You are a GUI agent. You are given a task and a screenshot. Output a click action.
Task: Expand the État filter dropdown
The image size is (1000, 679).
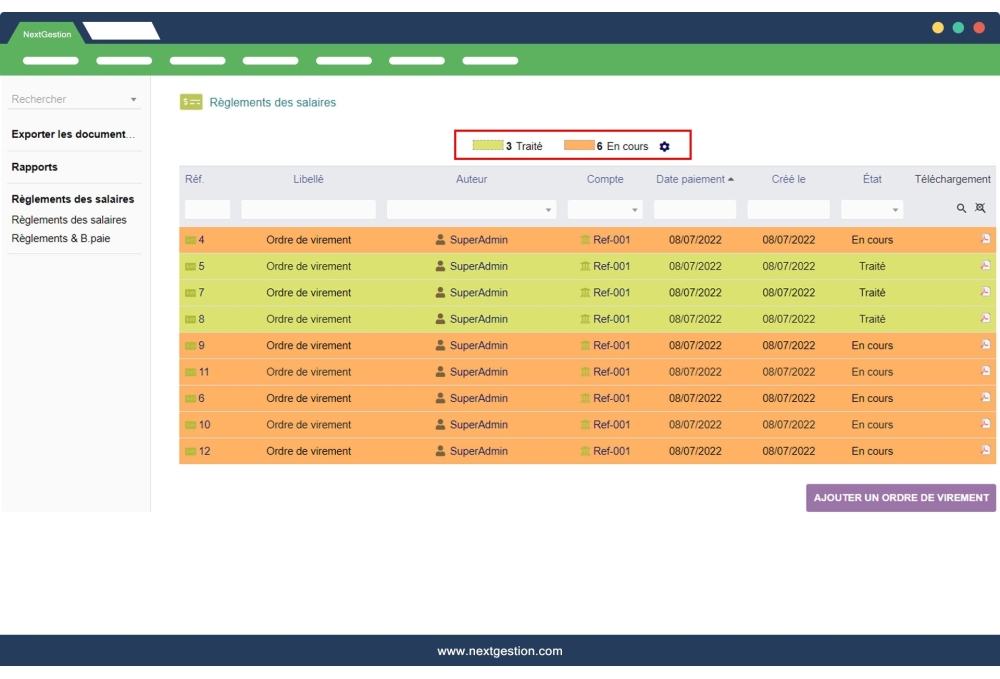[895, 210]
